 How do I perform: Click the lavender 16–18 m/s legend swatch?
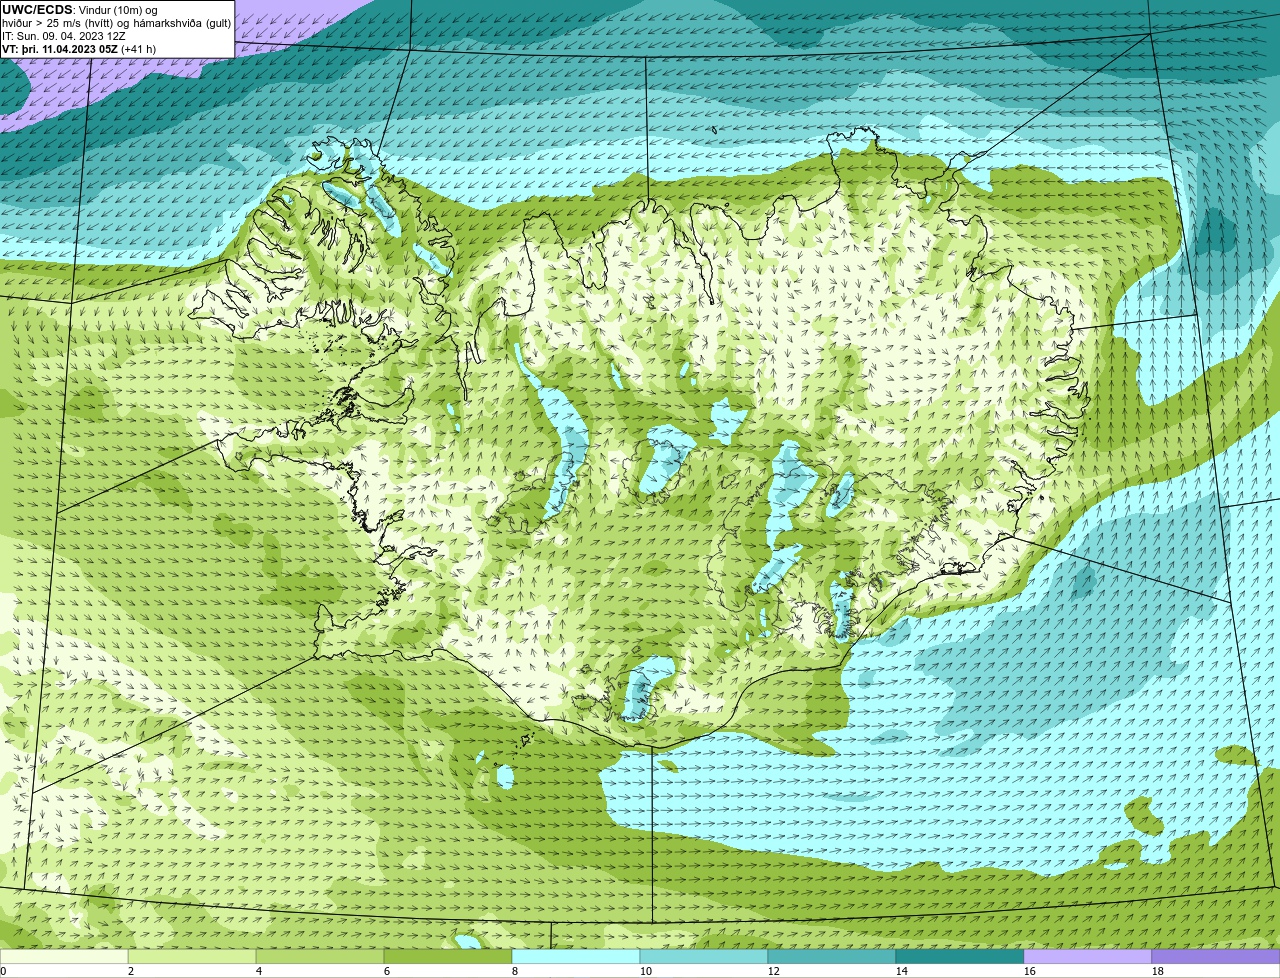coord(1088,956)
